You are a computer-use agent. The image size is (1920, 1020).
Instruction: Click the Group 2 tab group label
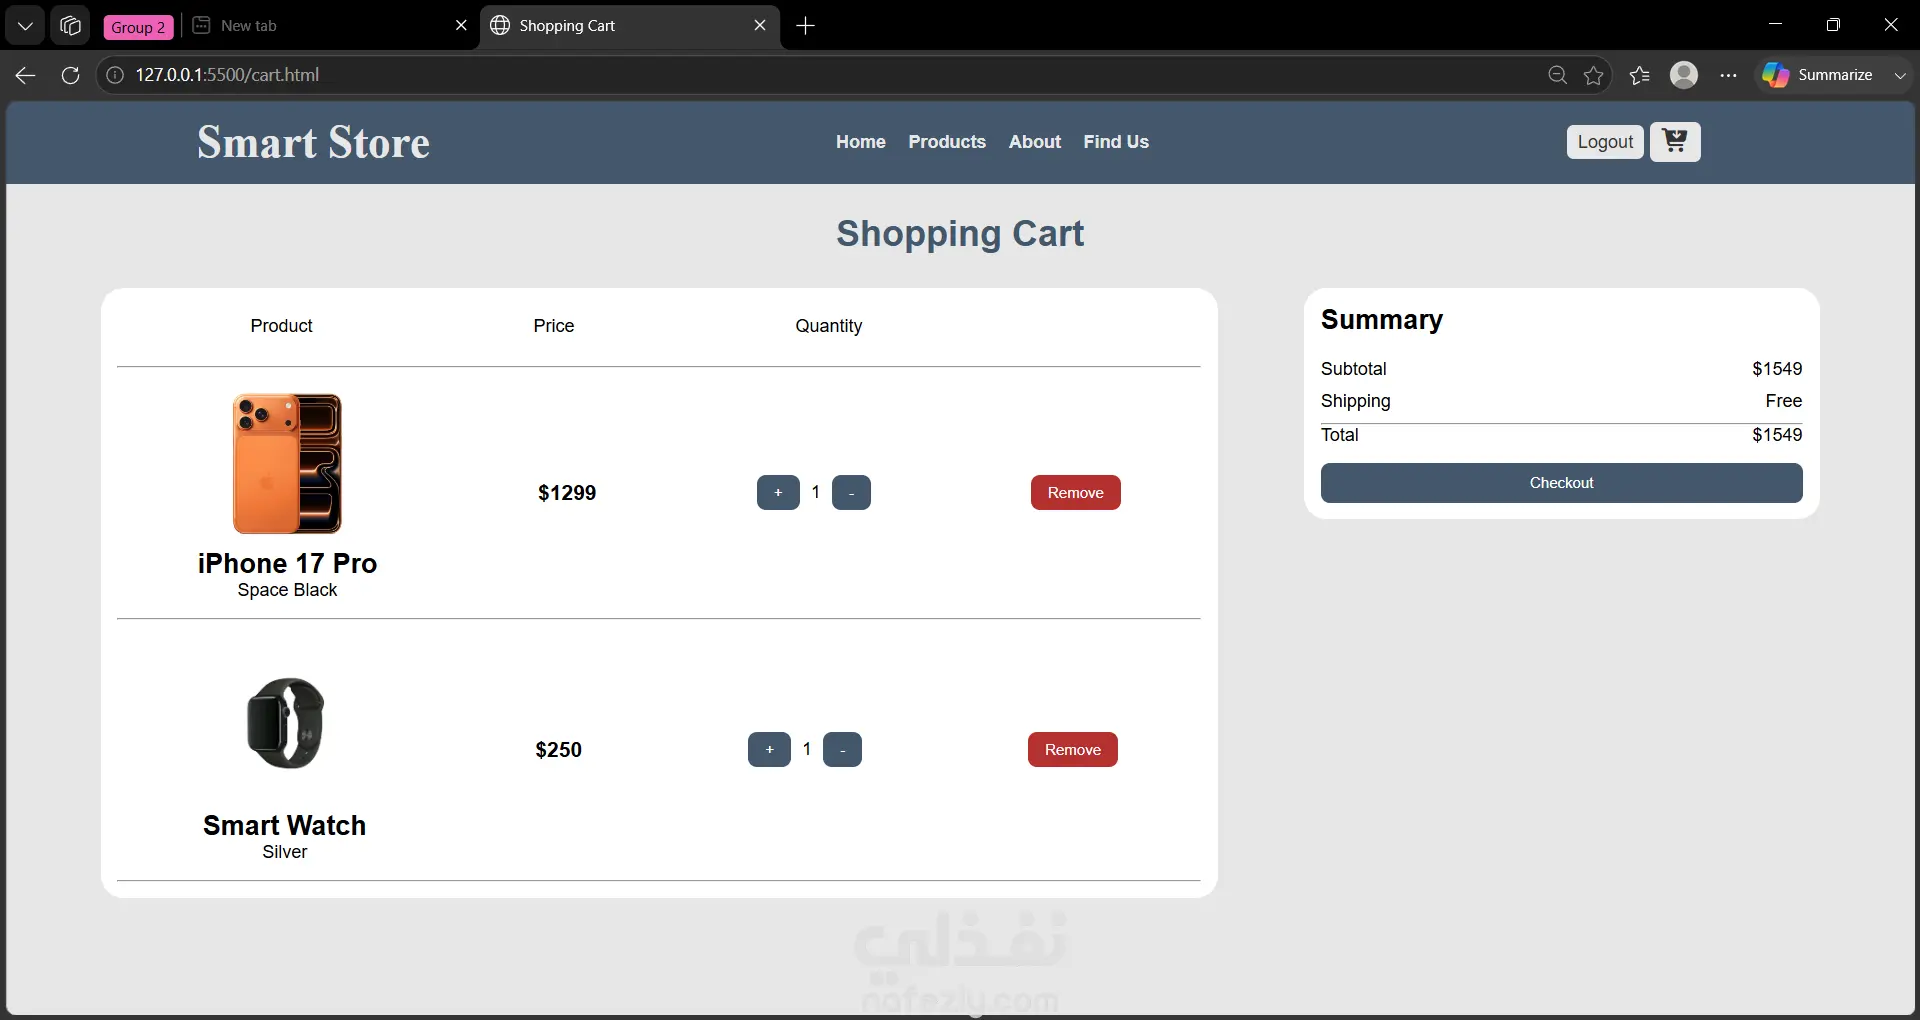[x=138, y=27]
